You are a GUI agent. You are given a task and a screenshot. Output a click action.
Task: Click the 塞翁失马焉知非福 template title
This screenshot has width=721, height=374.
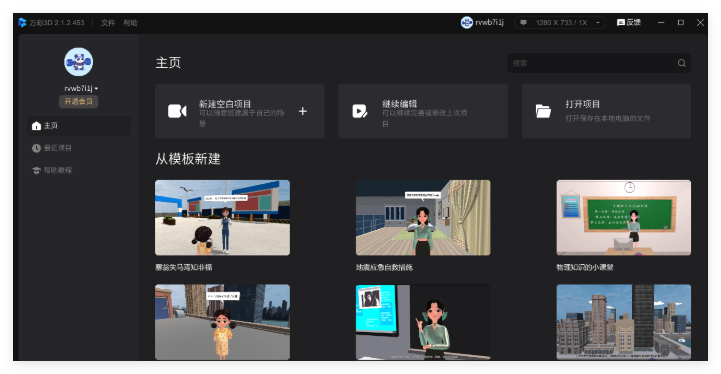tap(183, 267)
